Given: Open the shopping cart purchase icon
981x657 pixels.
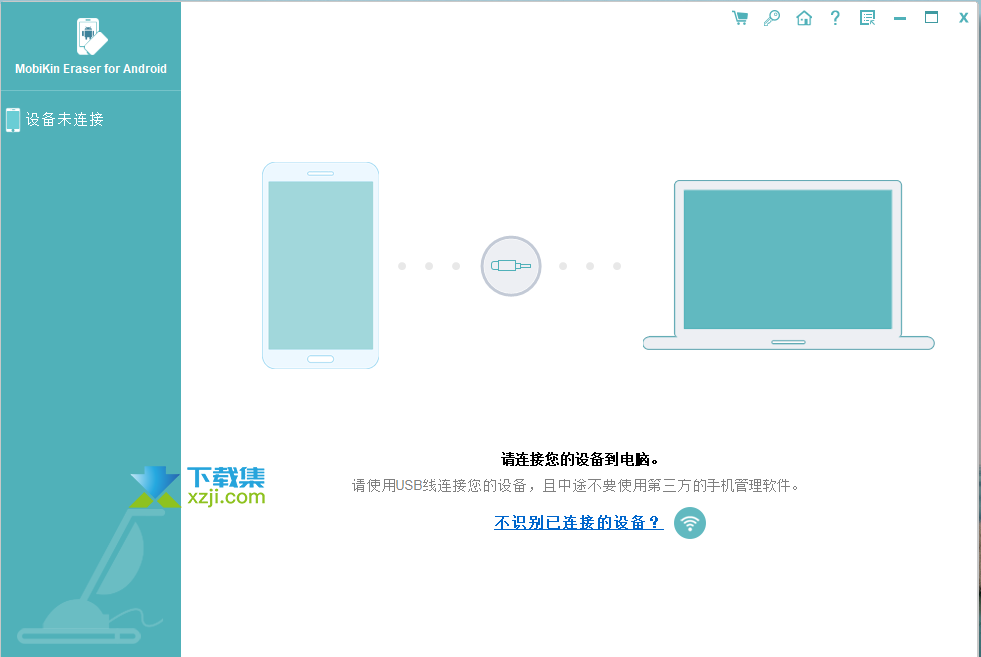Looking at the screenshot, I should pyautogui.click(x=740, y=18).
